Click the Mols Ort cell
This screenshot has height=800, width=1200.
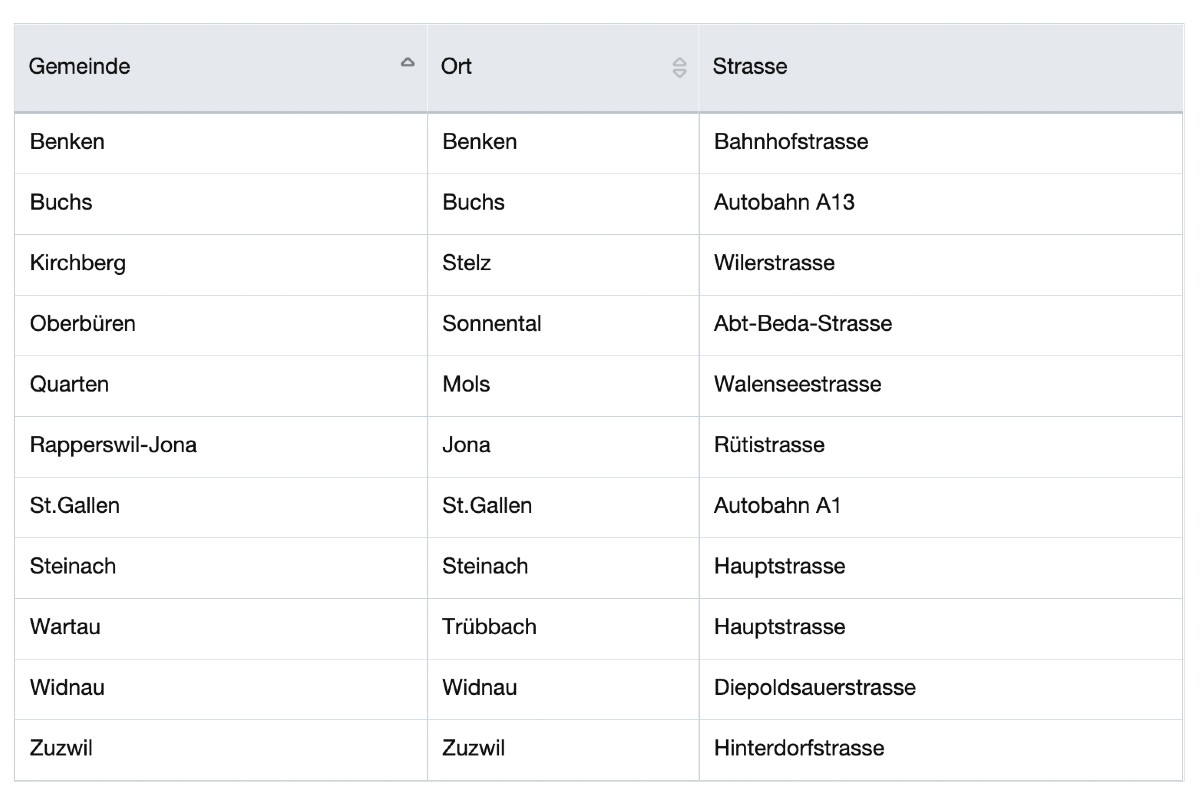pyautogui.click(x=466, y=385)
